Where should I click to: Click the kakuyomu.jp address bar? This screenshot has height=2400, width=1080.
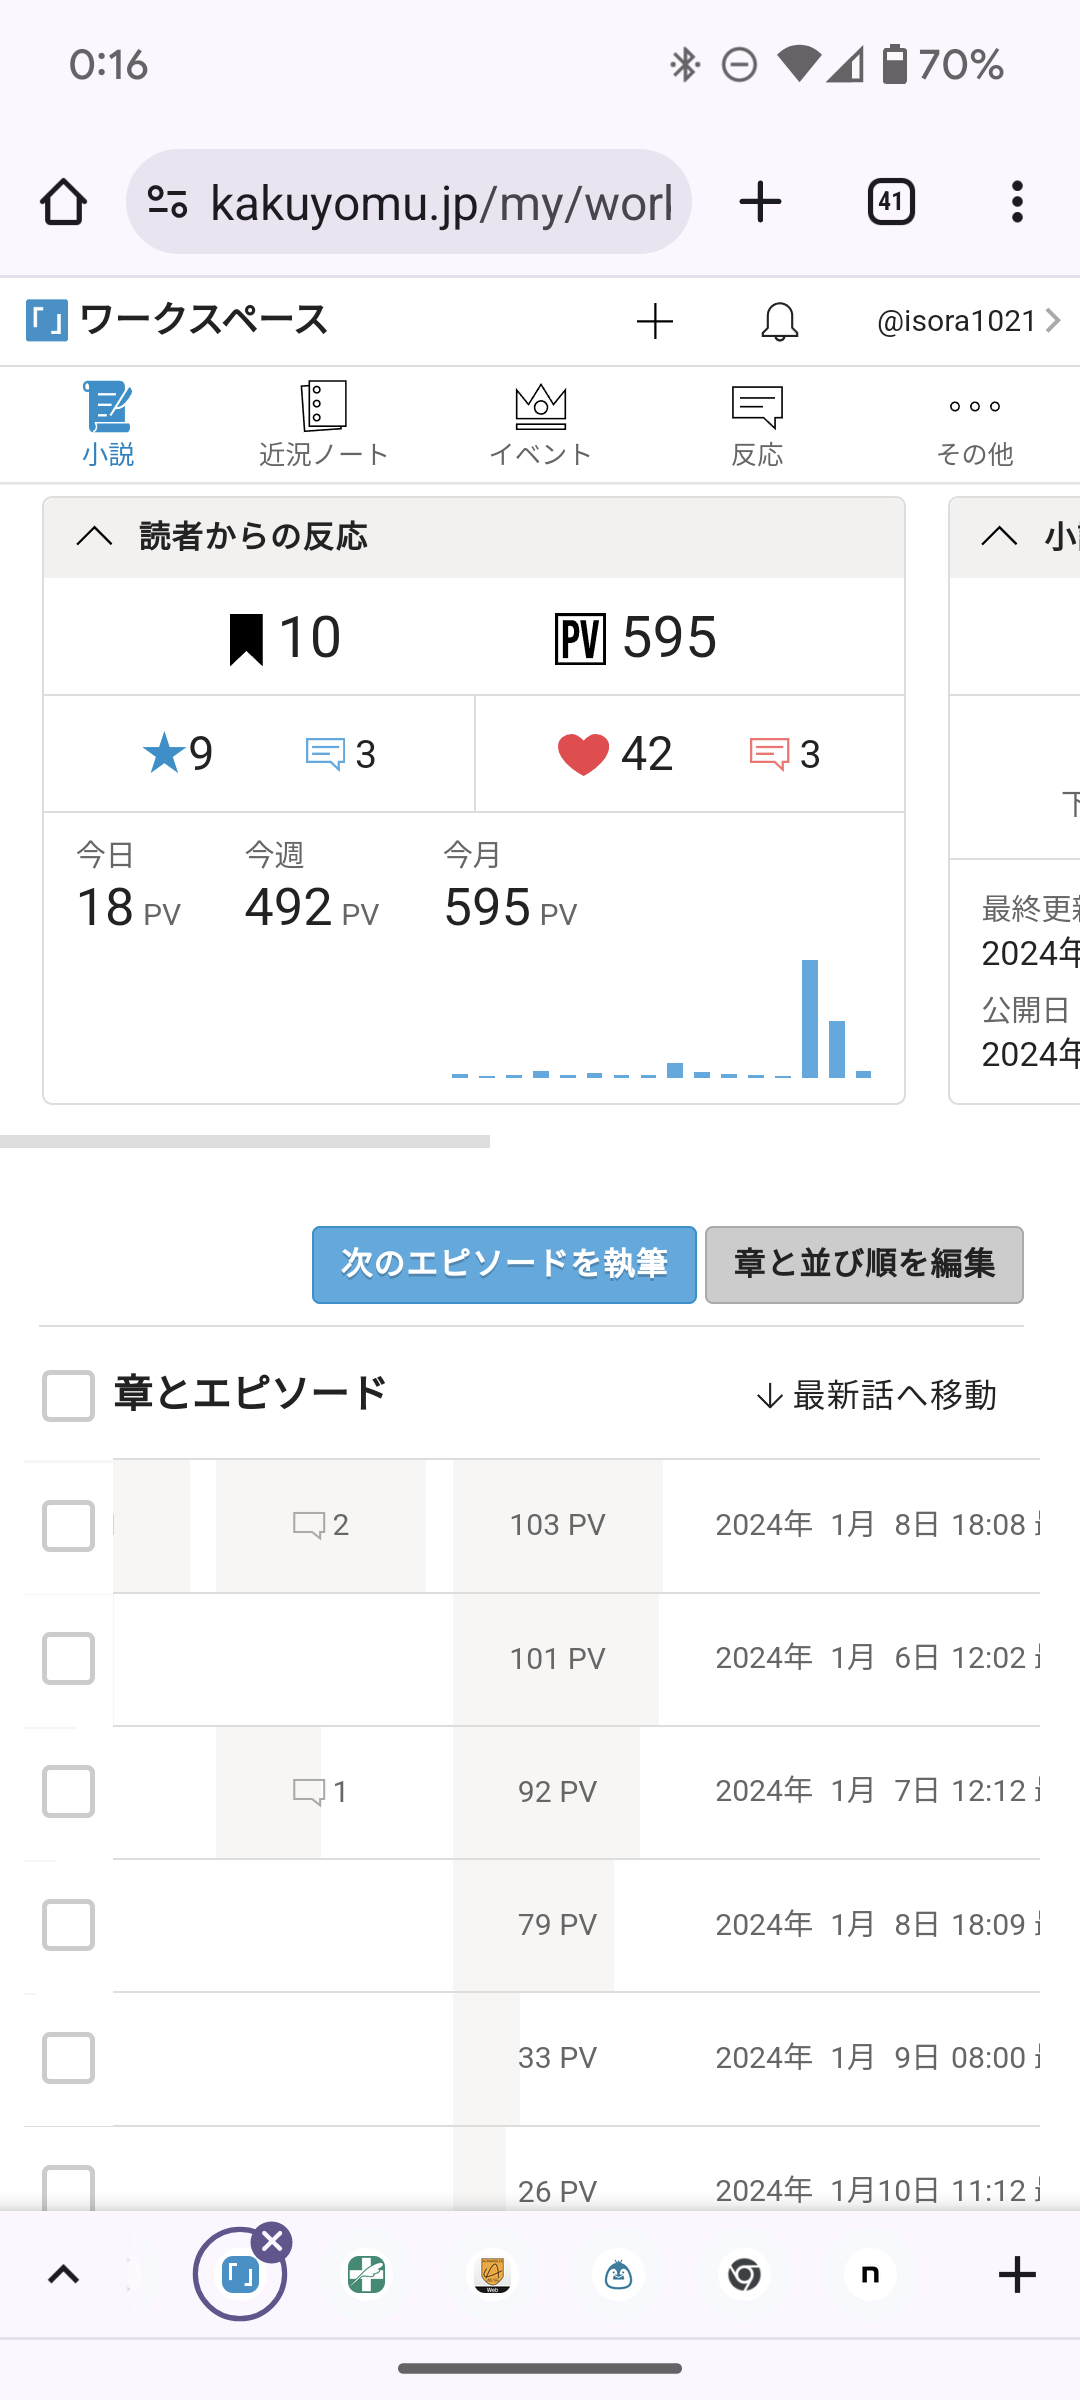point(440,203)
